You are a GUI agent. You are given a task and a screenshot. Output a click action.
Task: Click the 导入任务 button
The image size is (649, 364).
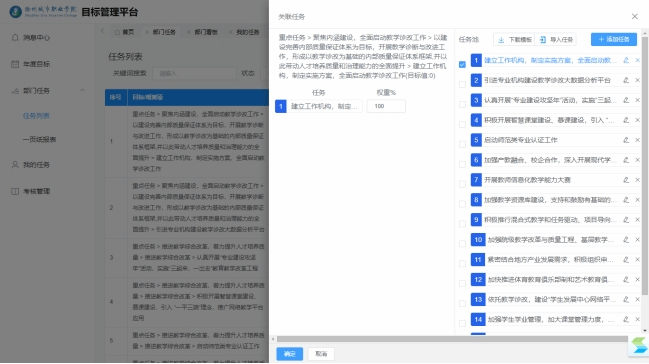556,40
